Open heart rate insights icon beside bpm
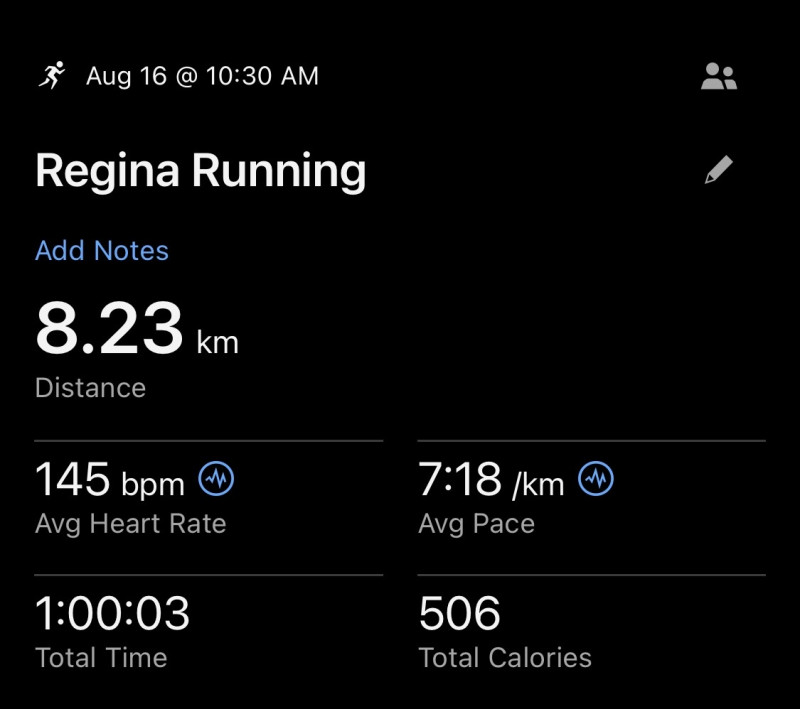 point(216,480)
